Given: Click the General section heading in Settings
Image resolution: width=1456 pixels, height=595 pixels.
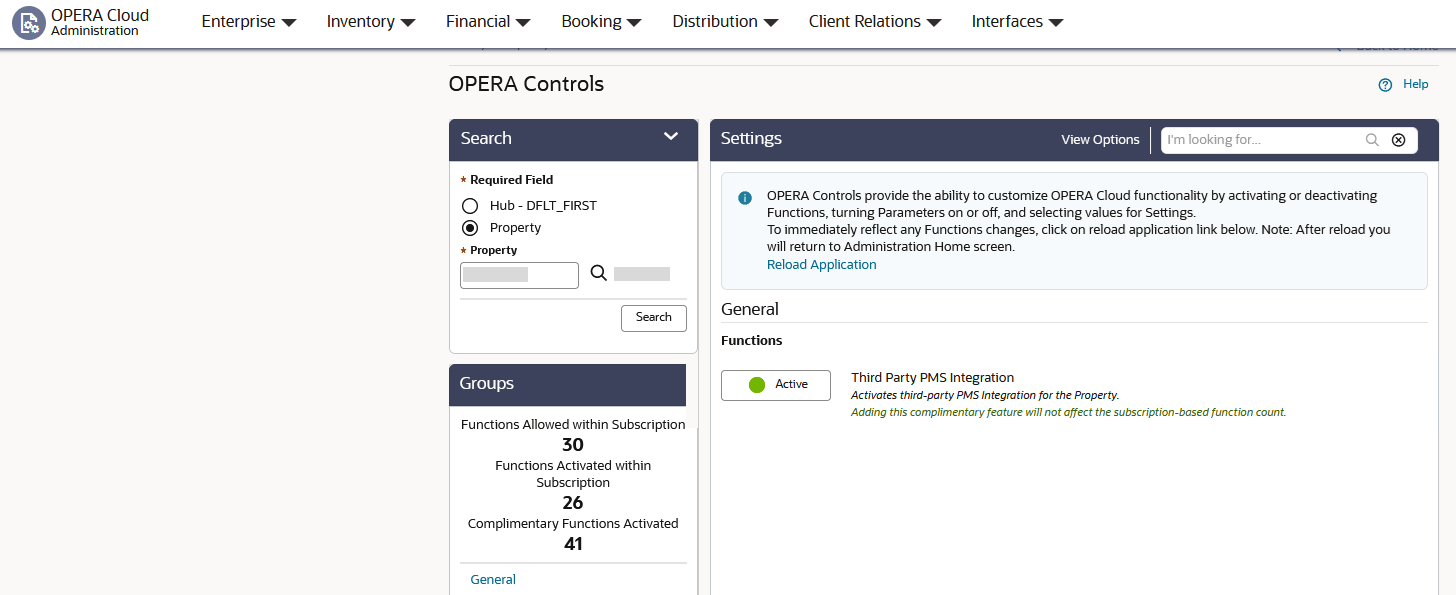Looking at the screenshot, I should pyautogui.click(x=750, y=309).
